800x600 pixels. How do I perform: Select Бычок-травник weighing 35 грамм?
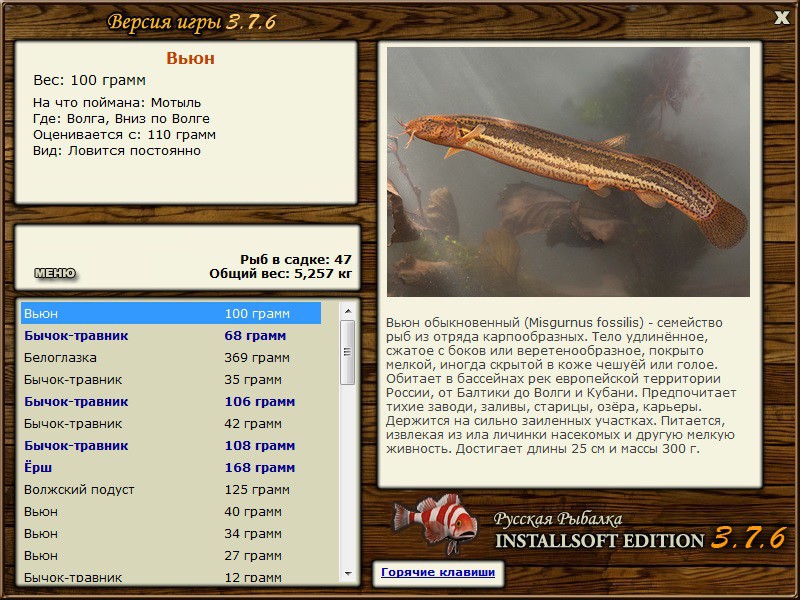[170, 380]
